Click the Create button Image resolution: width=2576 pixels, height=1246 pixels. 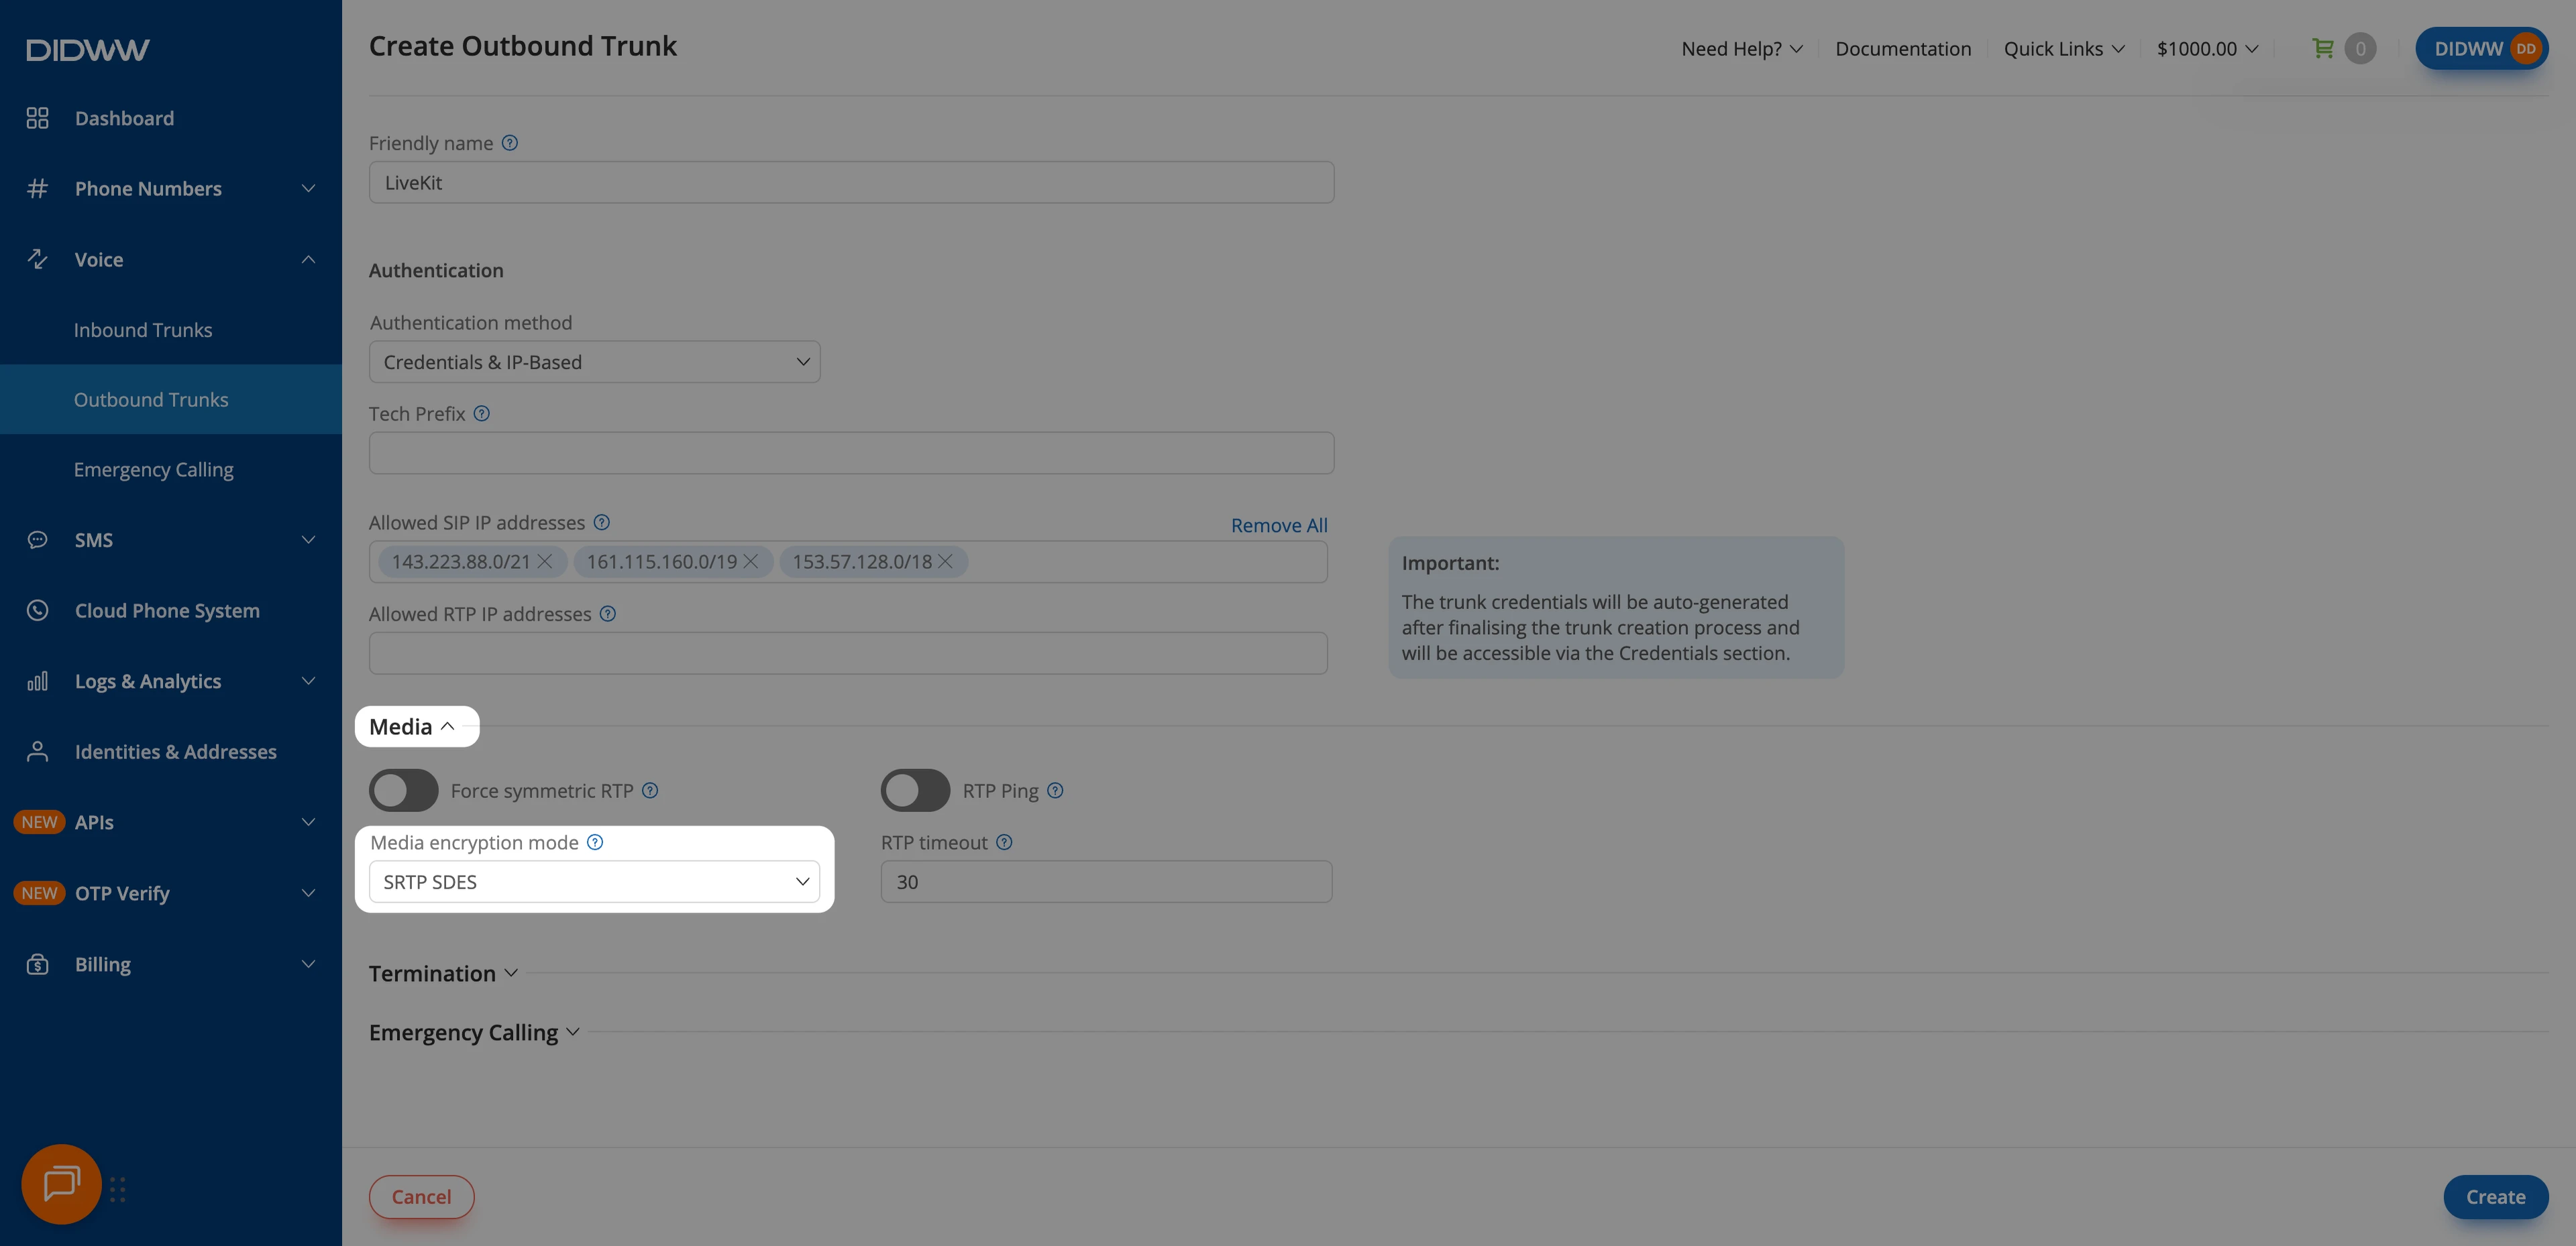click(2495, 1196)
